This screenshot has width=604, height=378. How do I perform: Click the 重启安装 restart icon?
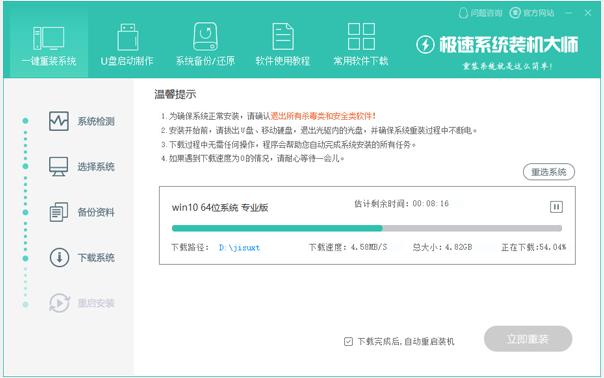[59, 303]
